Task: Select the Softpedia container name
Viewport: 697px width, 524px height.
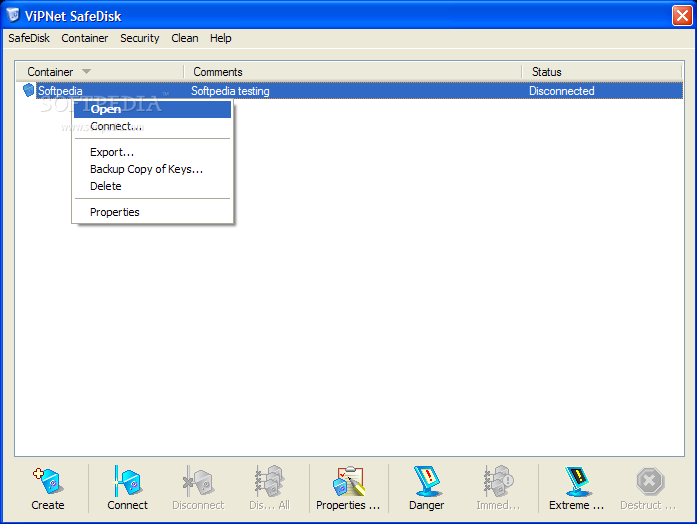Action: (60, 91)
